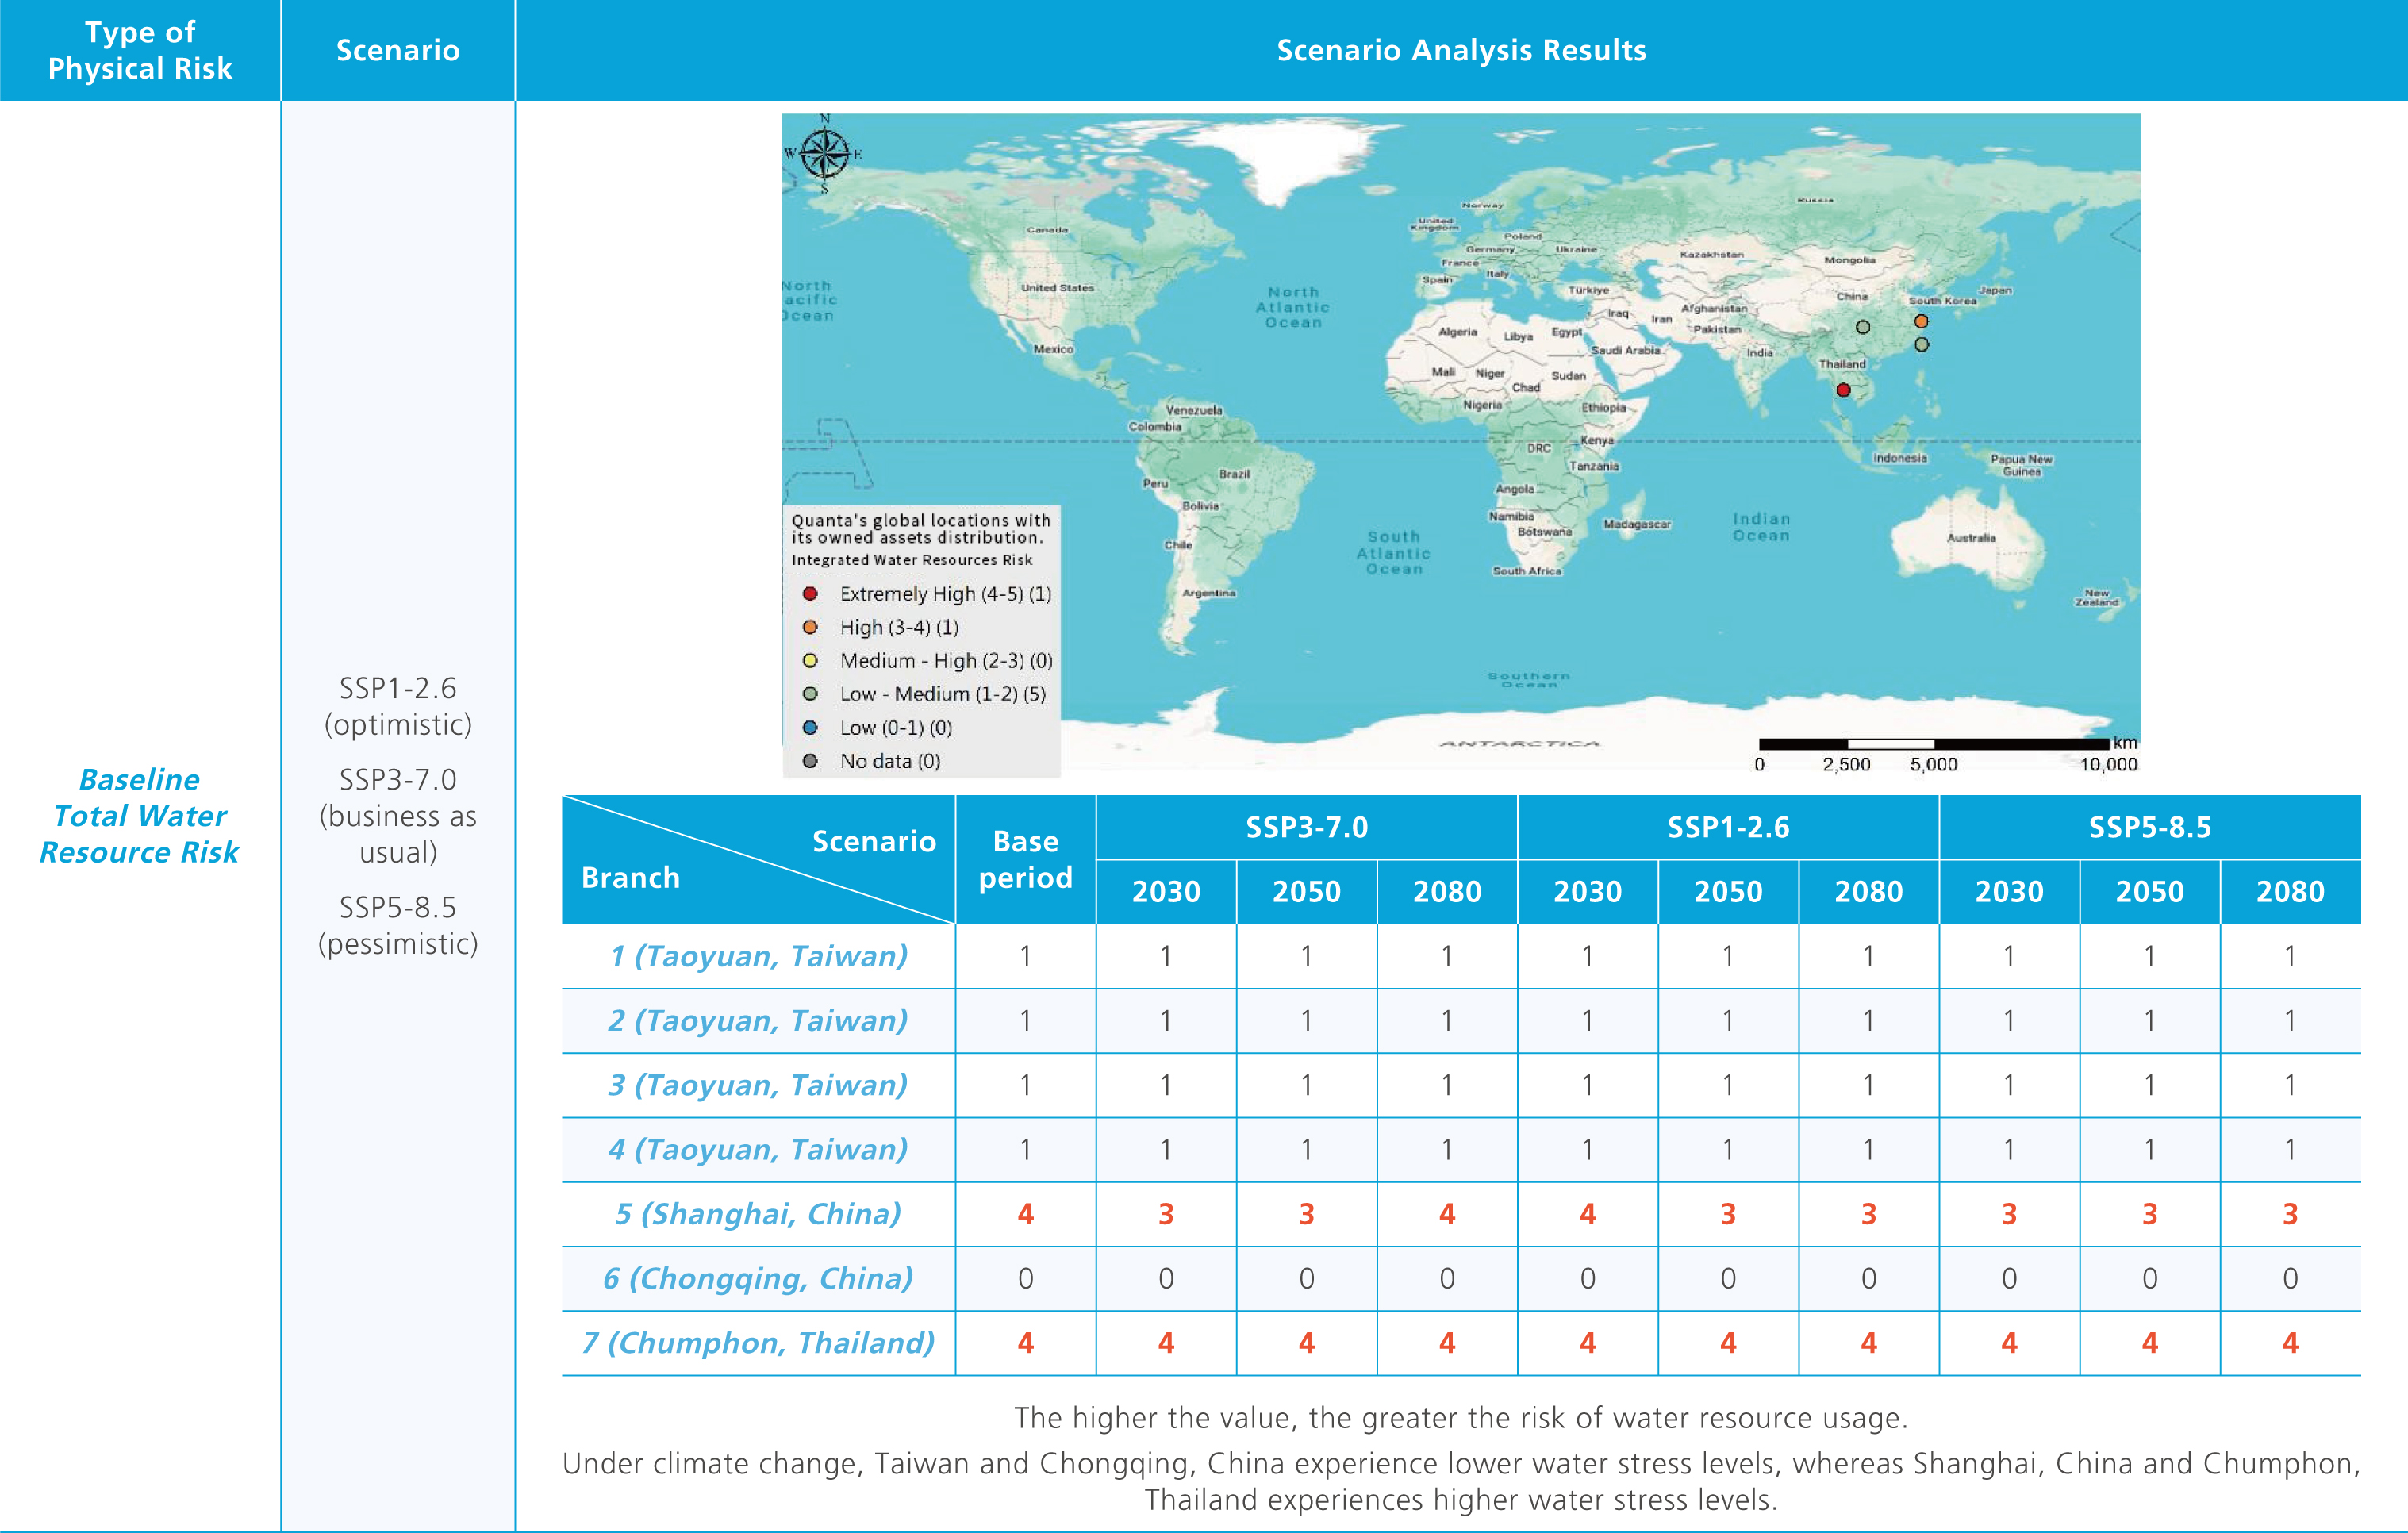Select the Scenario Analysis Results header tab
Image resolution: width=2408 pixels, height=1533 pixels.
tap(1461, 50)
